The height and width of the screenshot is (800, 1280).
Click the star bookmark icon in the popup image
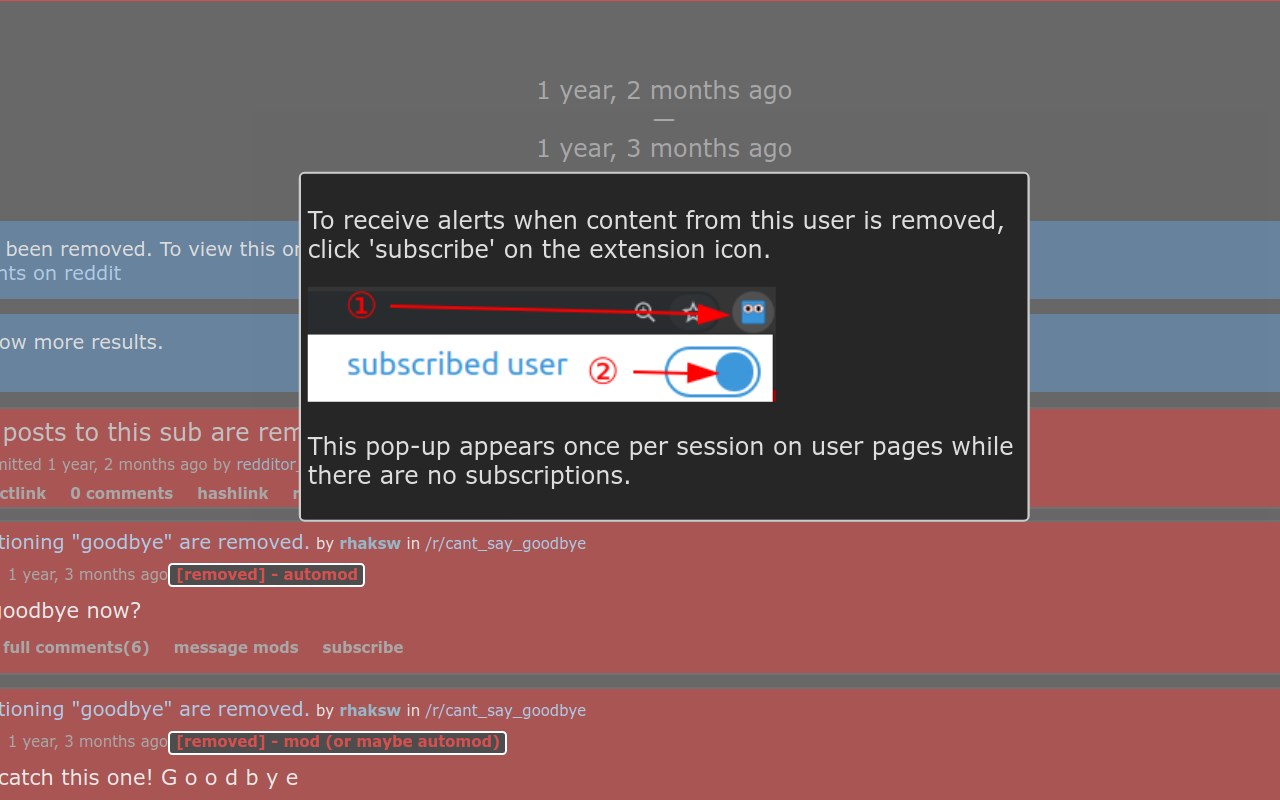pos(693,313)
